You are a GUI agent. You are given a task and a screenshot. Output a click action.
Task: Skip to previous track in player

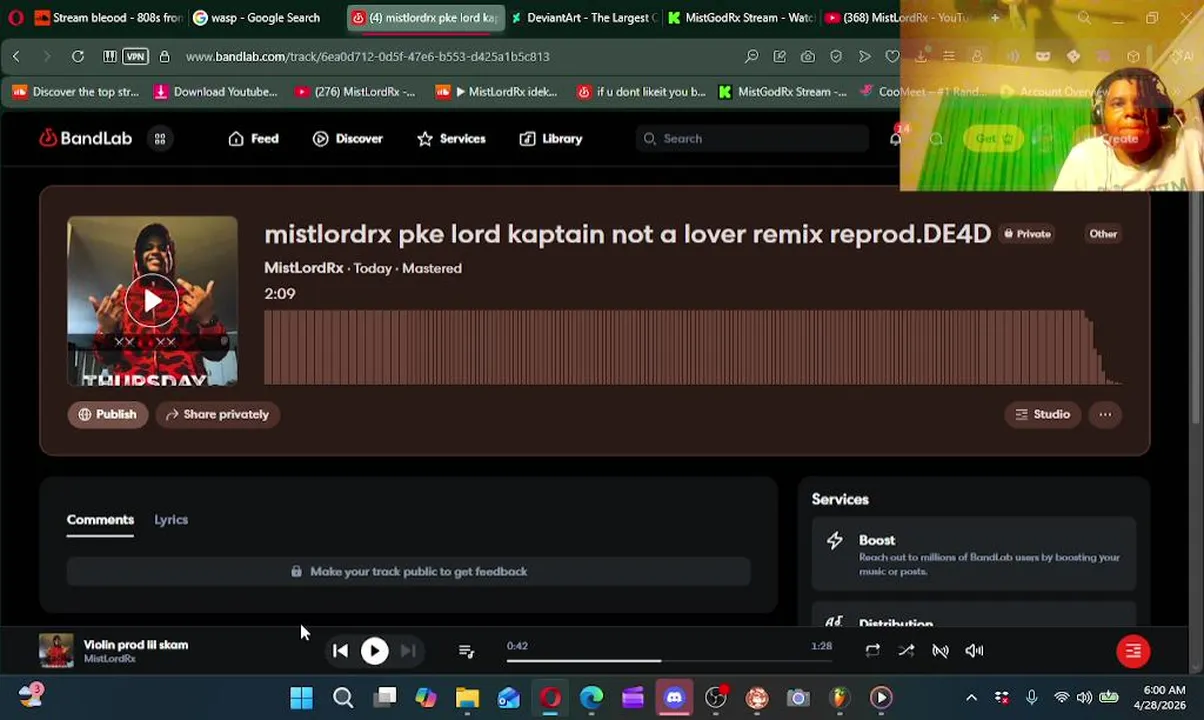340,651
